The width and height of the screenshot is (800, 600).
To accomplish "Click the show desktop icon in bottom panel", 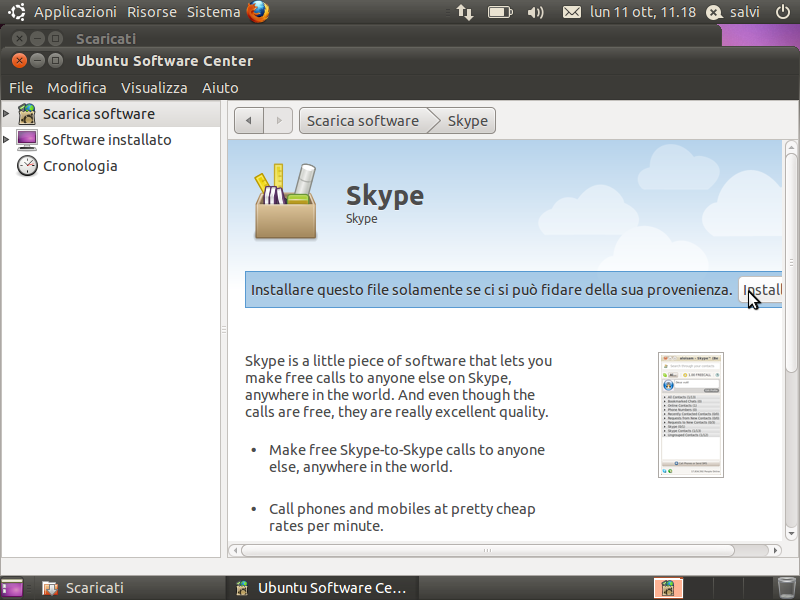I will (x=12, y=588).
